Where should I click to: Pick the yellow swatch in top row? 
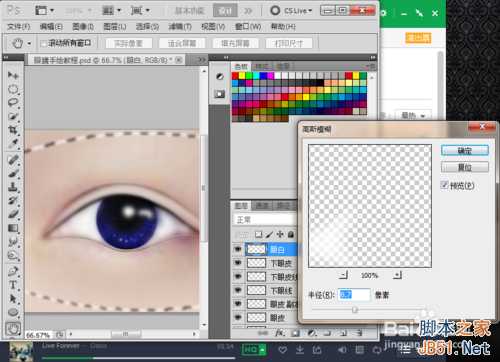(x=242, y=76)
